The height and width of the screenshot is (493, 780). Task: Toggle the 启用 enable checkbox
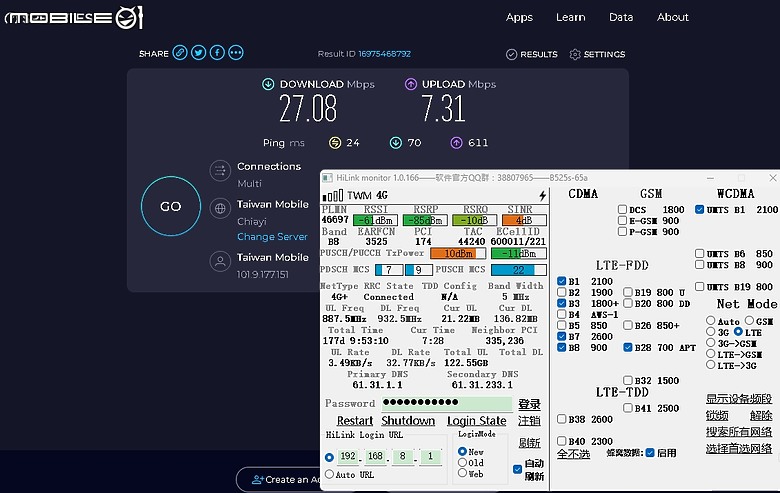tap(650, 453)
